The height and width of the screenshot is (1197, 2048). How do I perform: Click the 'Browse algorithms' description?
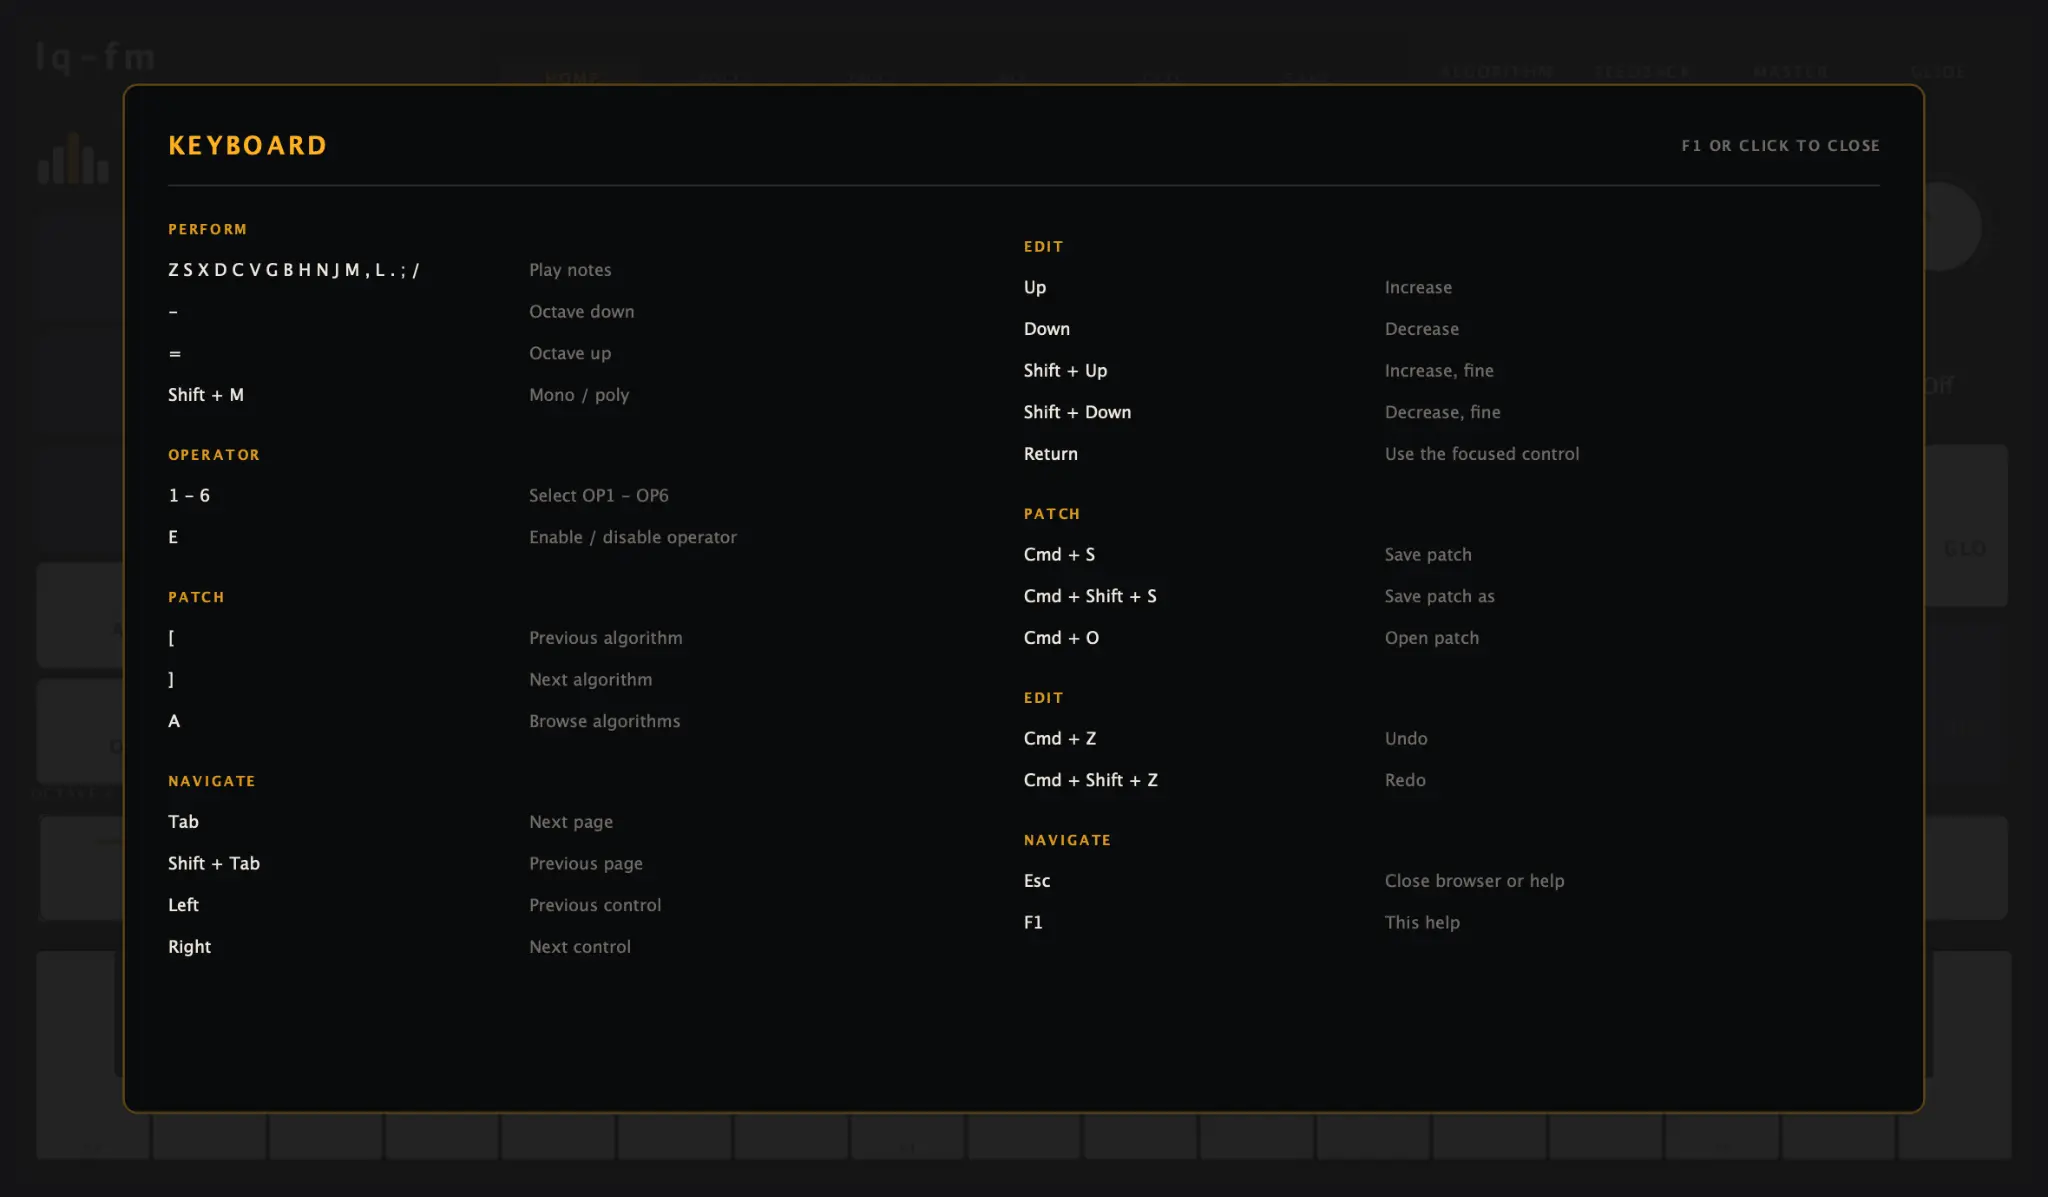tap(604, 722)
